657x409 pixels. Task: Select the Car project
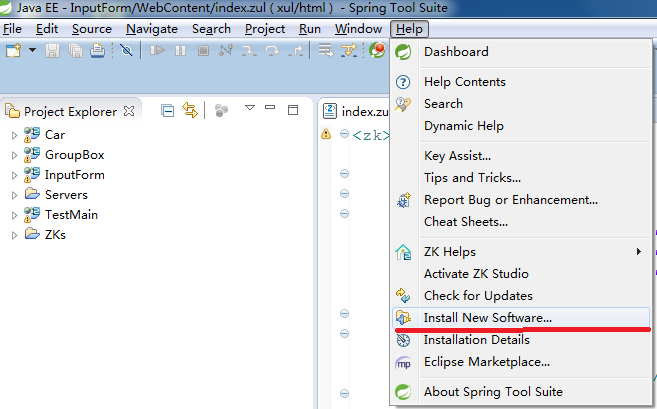[x=55, y=135]
